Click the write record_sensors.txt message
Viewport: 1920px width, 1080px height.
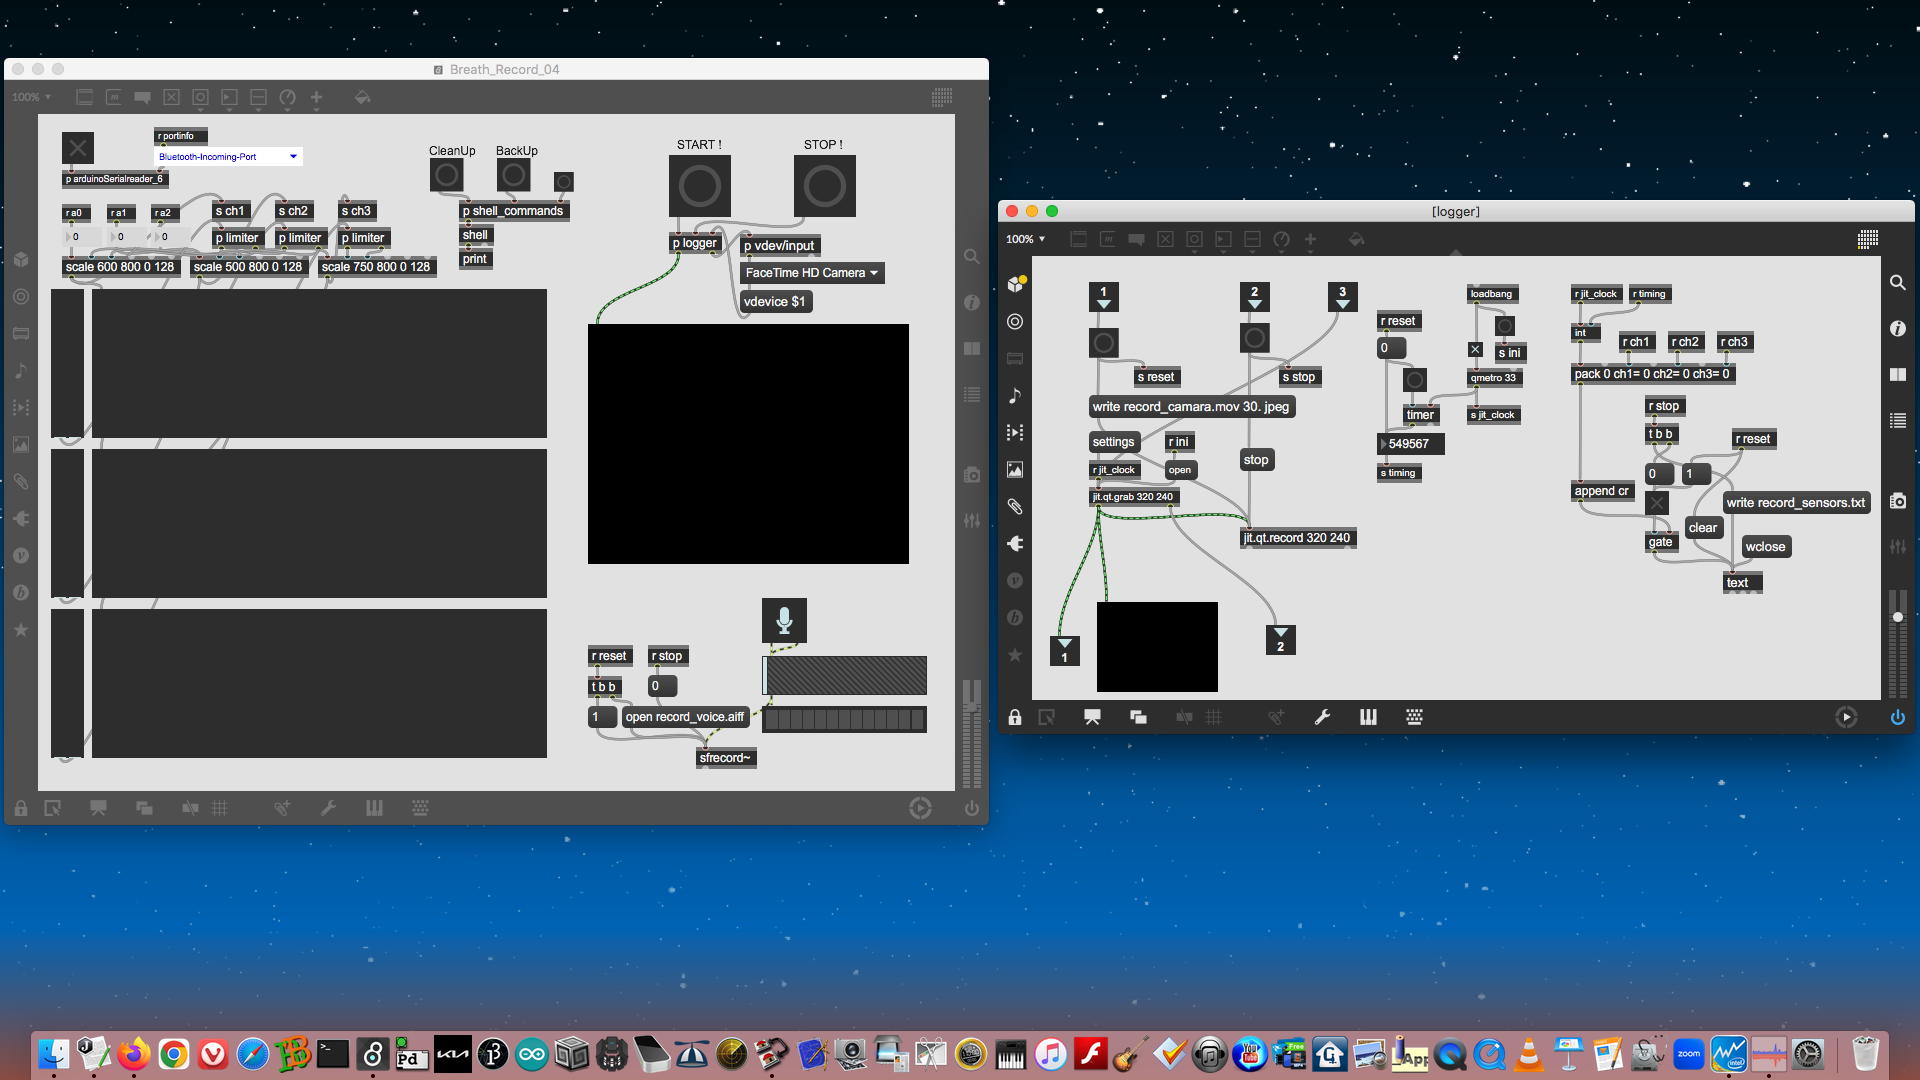point(1795,503)
